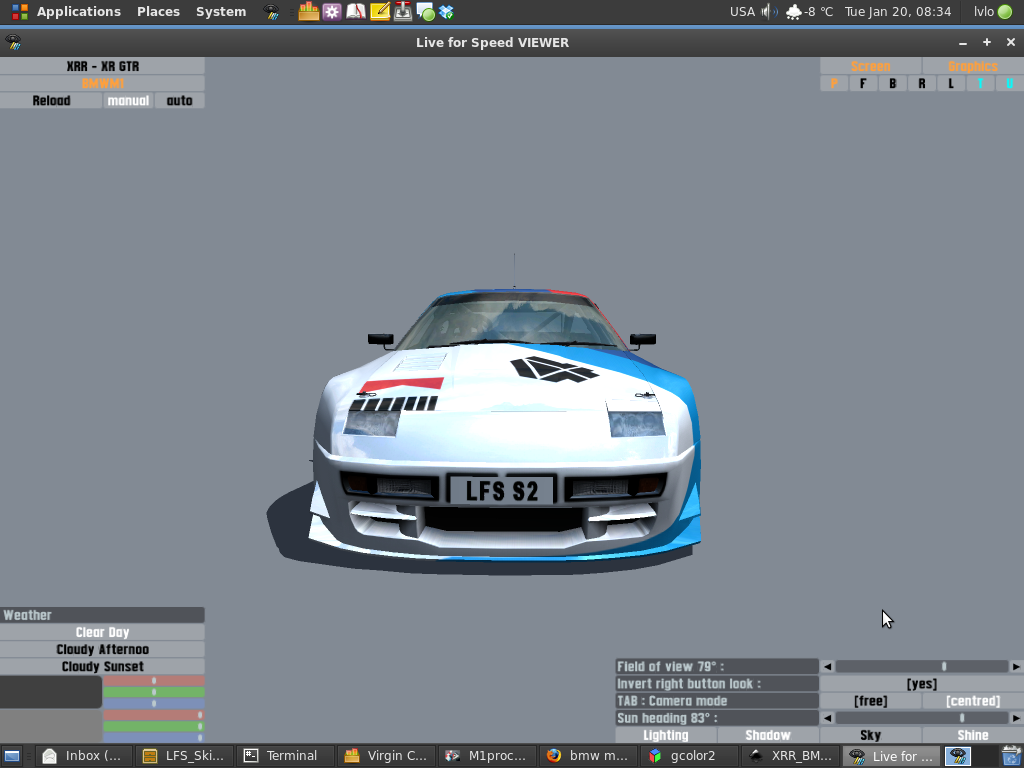
Task: Open the orange bar-chart file manager launcher
Action: click(308, 11)
